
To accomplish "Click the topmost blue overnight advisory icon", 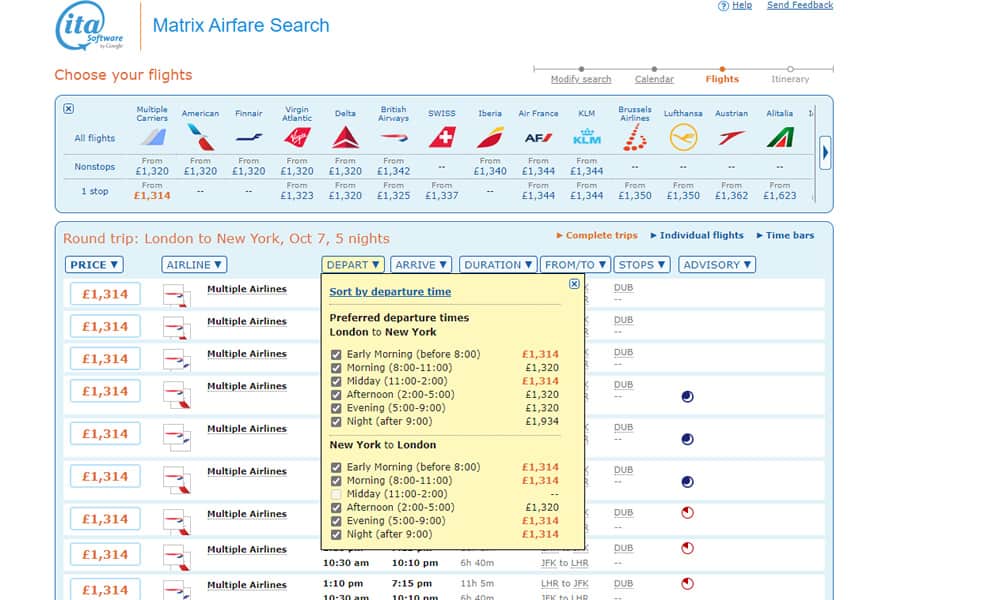I will [x=687, y=397].
